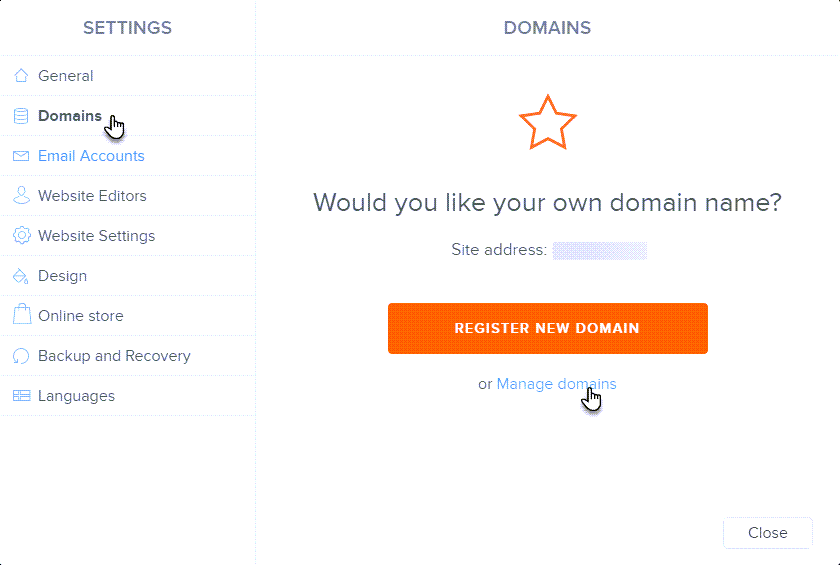Open the Design settings section

point(62,276)
